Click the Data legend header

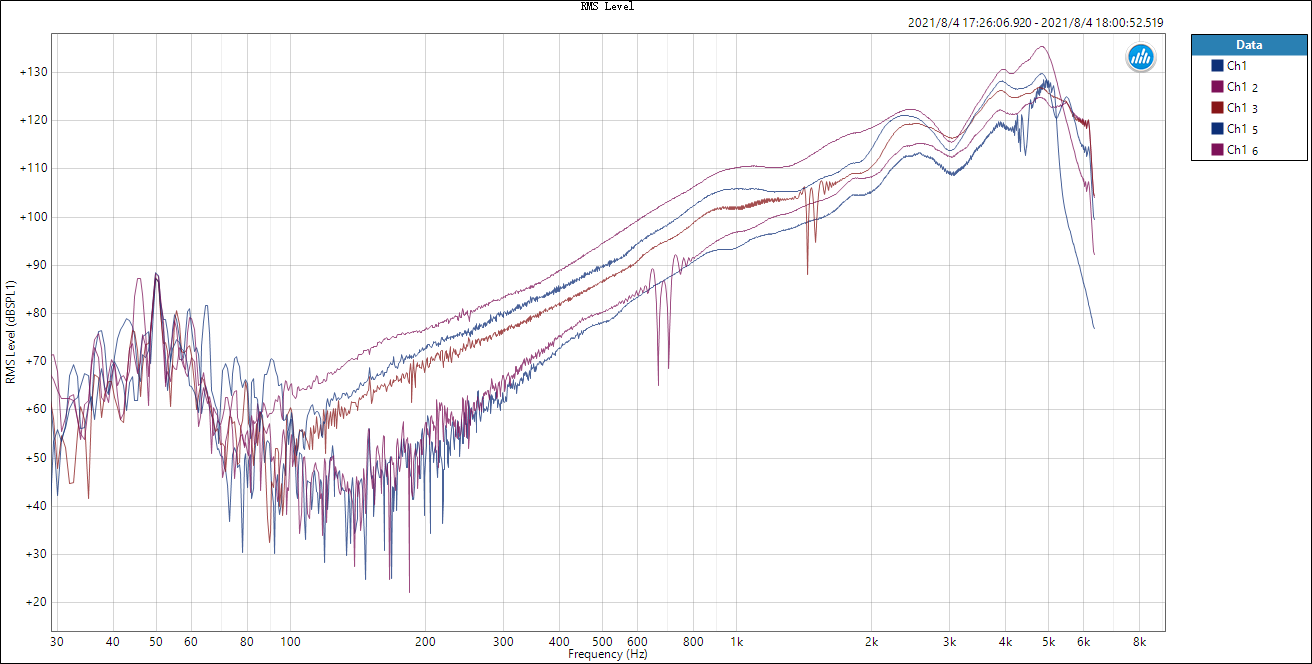pos(1249,45)
